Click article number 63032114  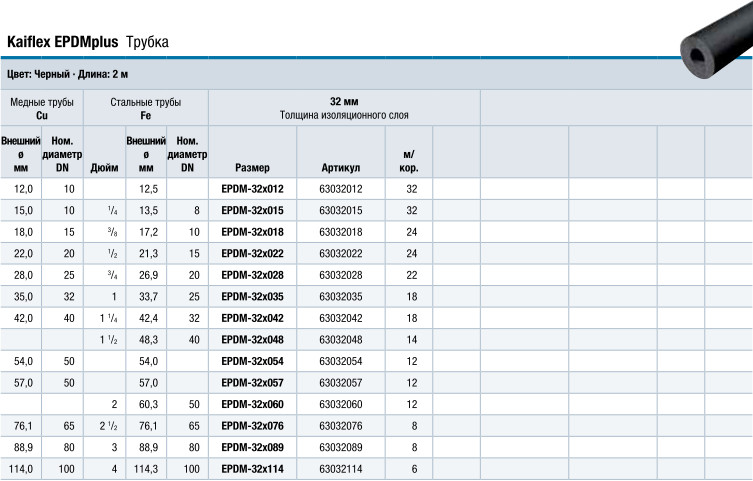point(340,469)
